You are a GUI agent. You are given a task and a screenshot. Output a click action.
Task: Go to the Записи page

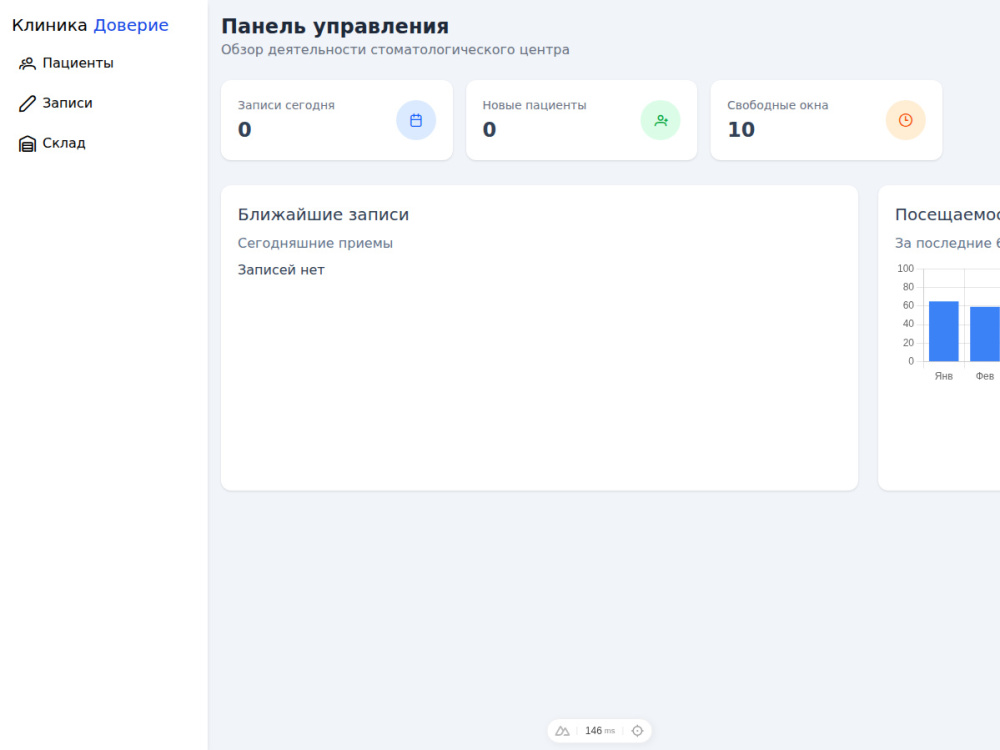pyautogui.click(x=55, y=103)
